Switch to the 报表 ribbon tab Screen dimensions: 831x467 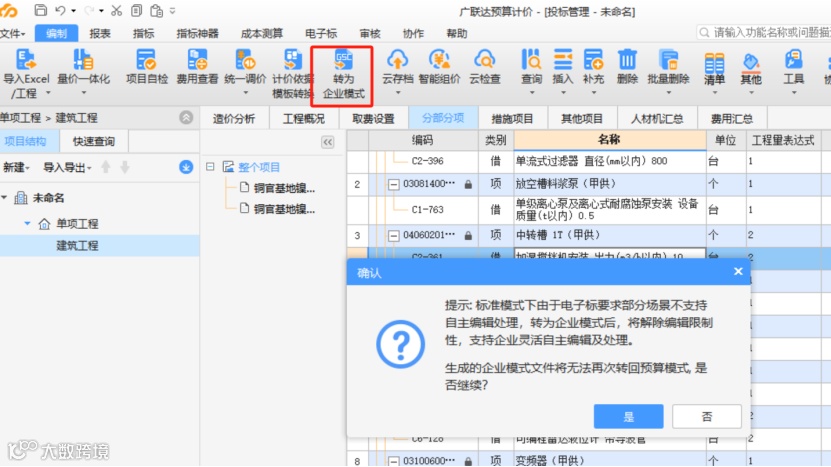100,33
